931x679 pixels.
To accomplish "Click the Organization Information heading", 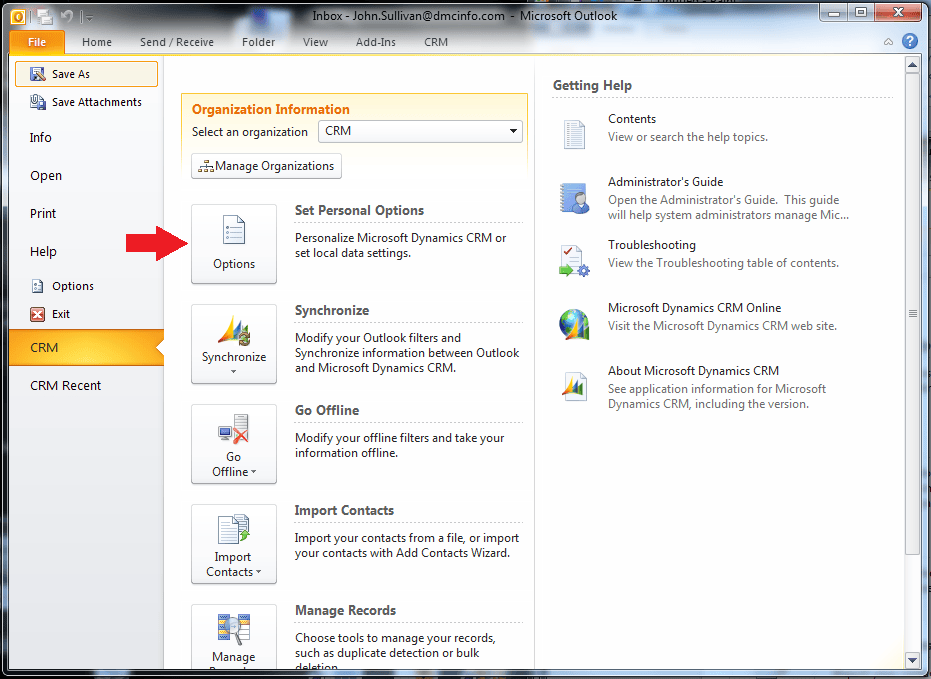I will point(271,109).
